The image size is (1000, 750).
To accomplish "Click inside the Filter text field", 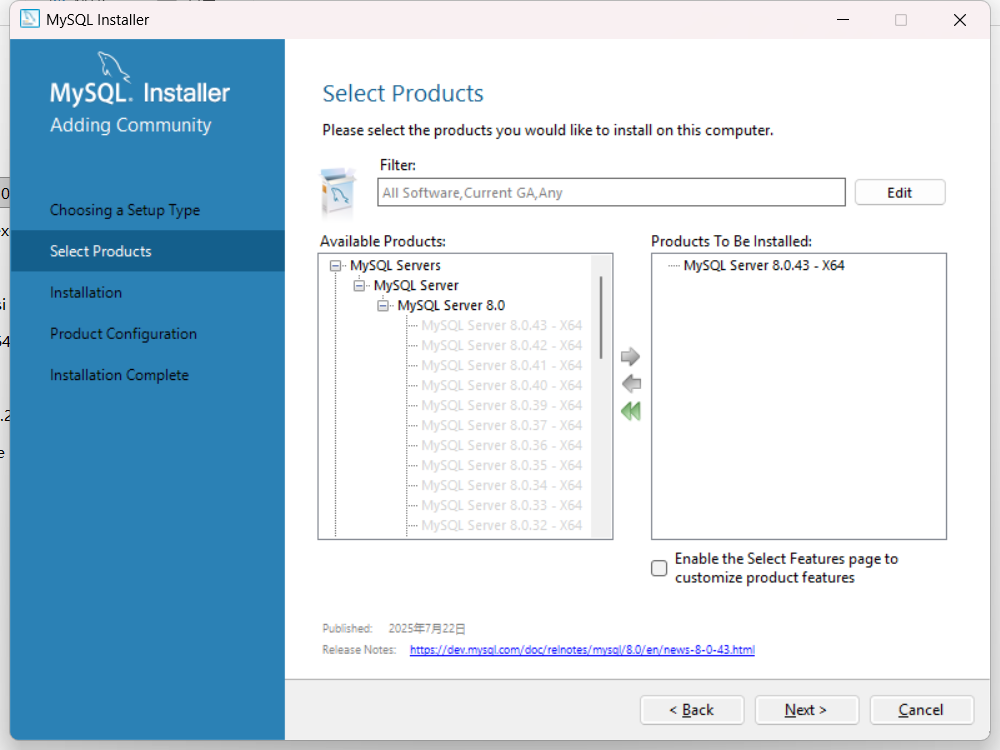I will [x=612, y=193].
